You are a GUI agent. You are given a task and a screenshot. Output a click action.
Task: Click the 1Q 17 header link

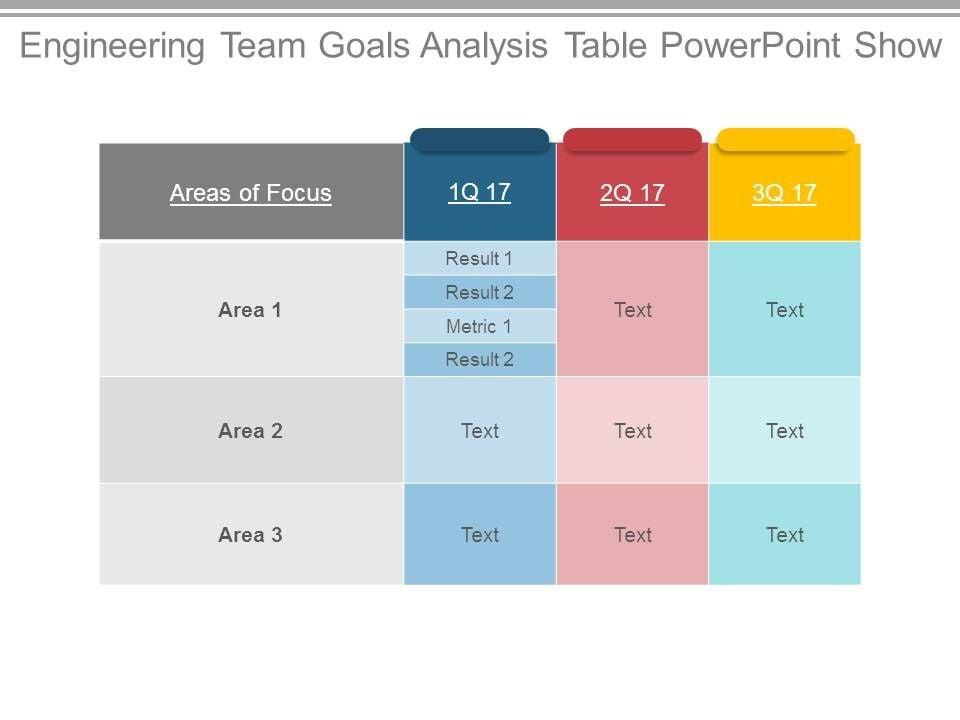click(480, 192)
